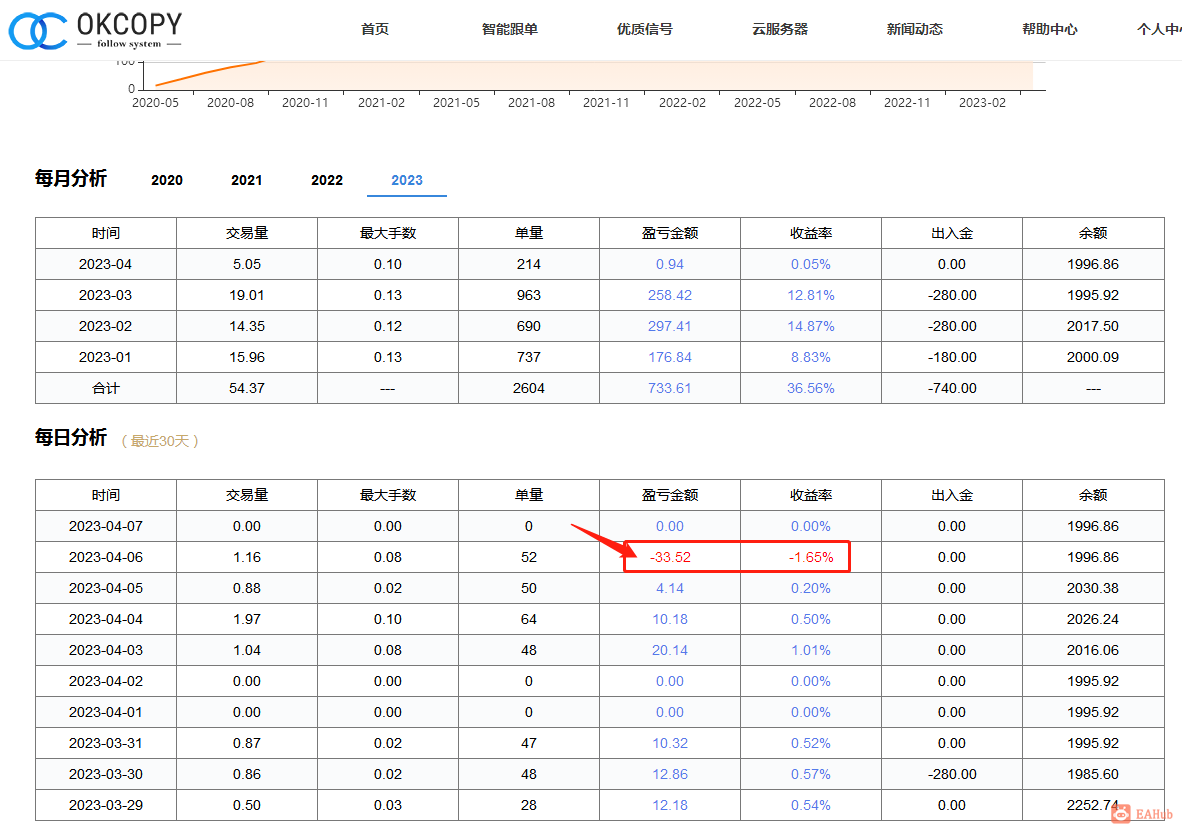Click daily profit 12.18 on 2023-03-29
The image size is (1182, 829).
(x=669, y=804)
